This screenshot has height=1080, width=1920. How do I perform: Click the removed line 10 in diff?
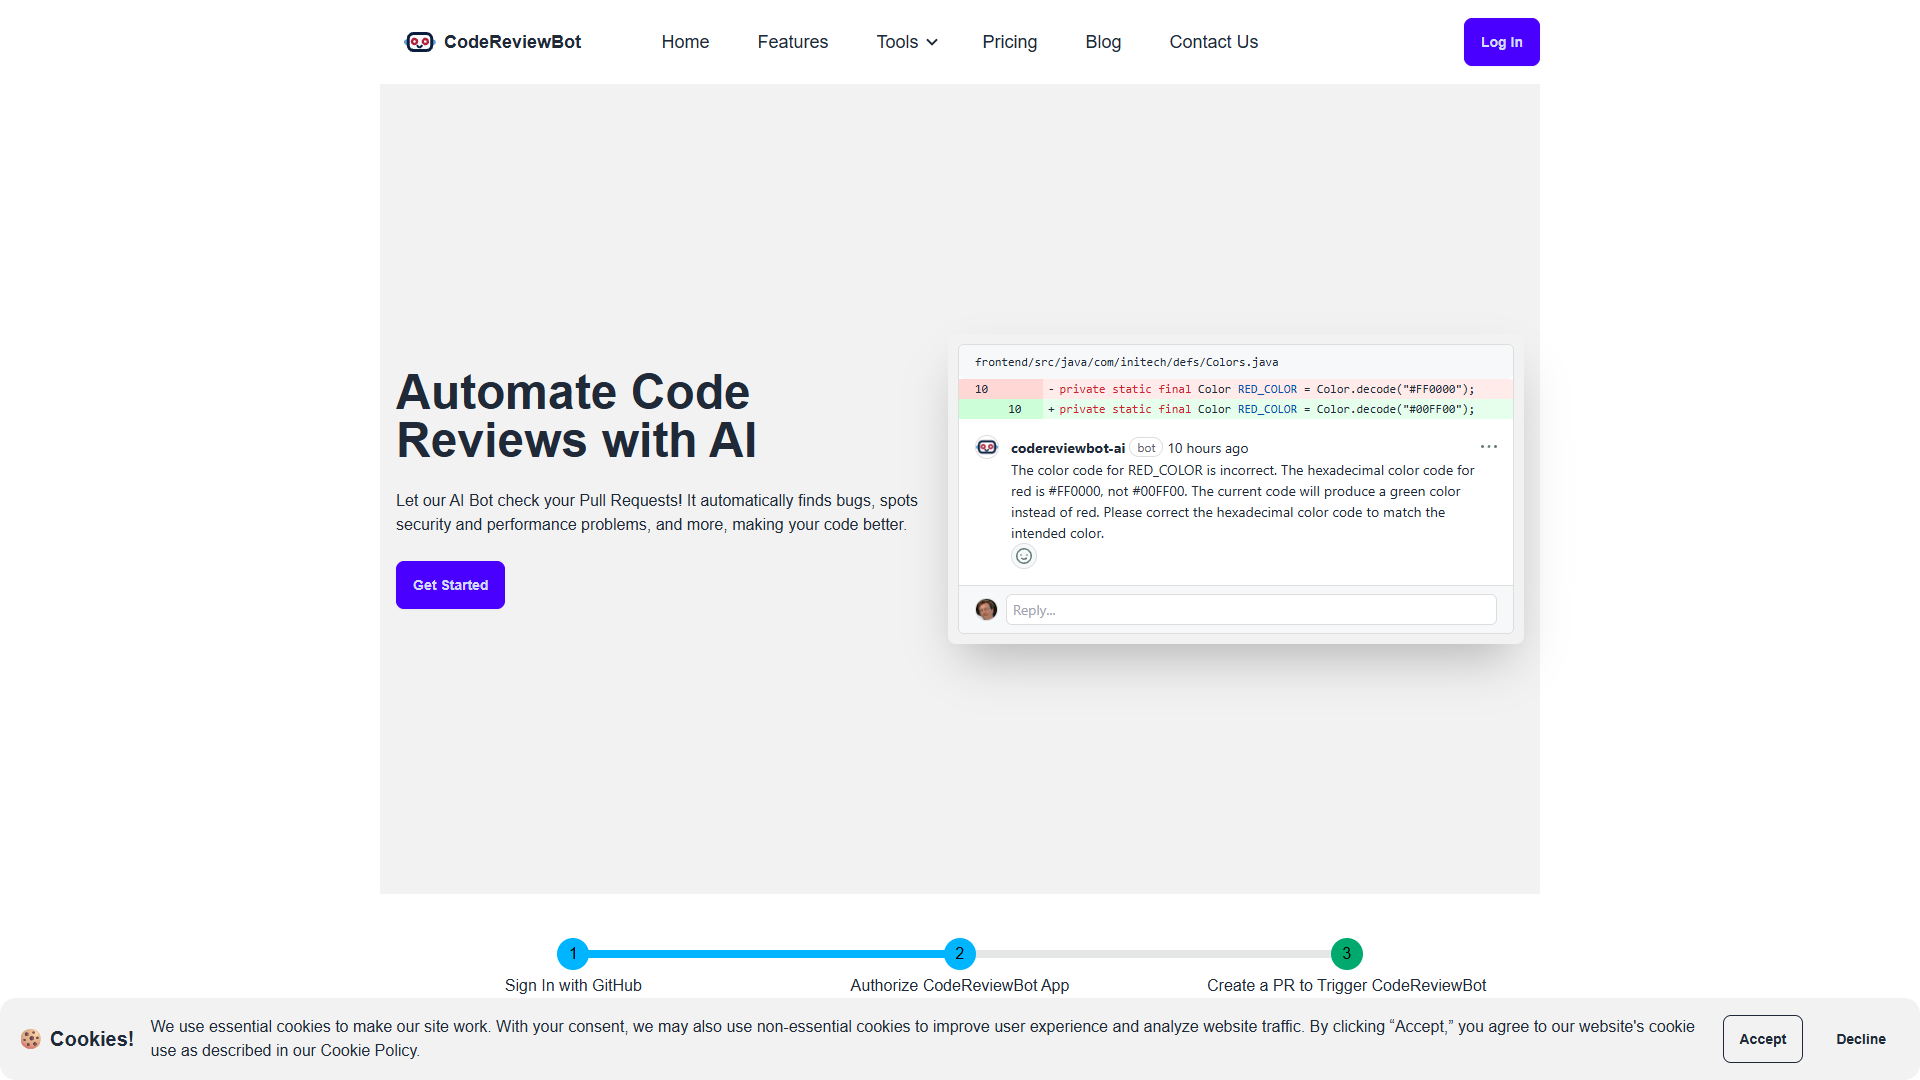[x=1235, y=389]
